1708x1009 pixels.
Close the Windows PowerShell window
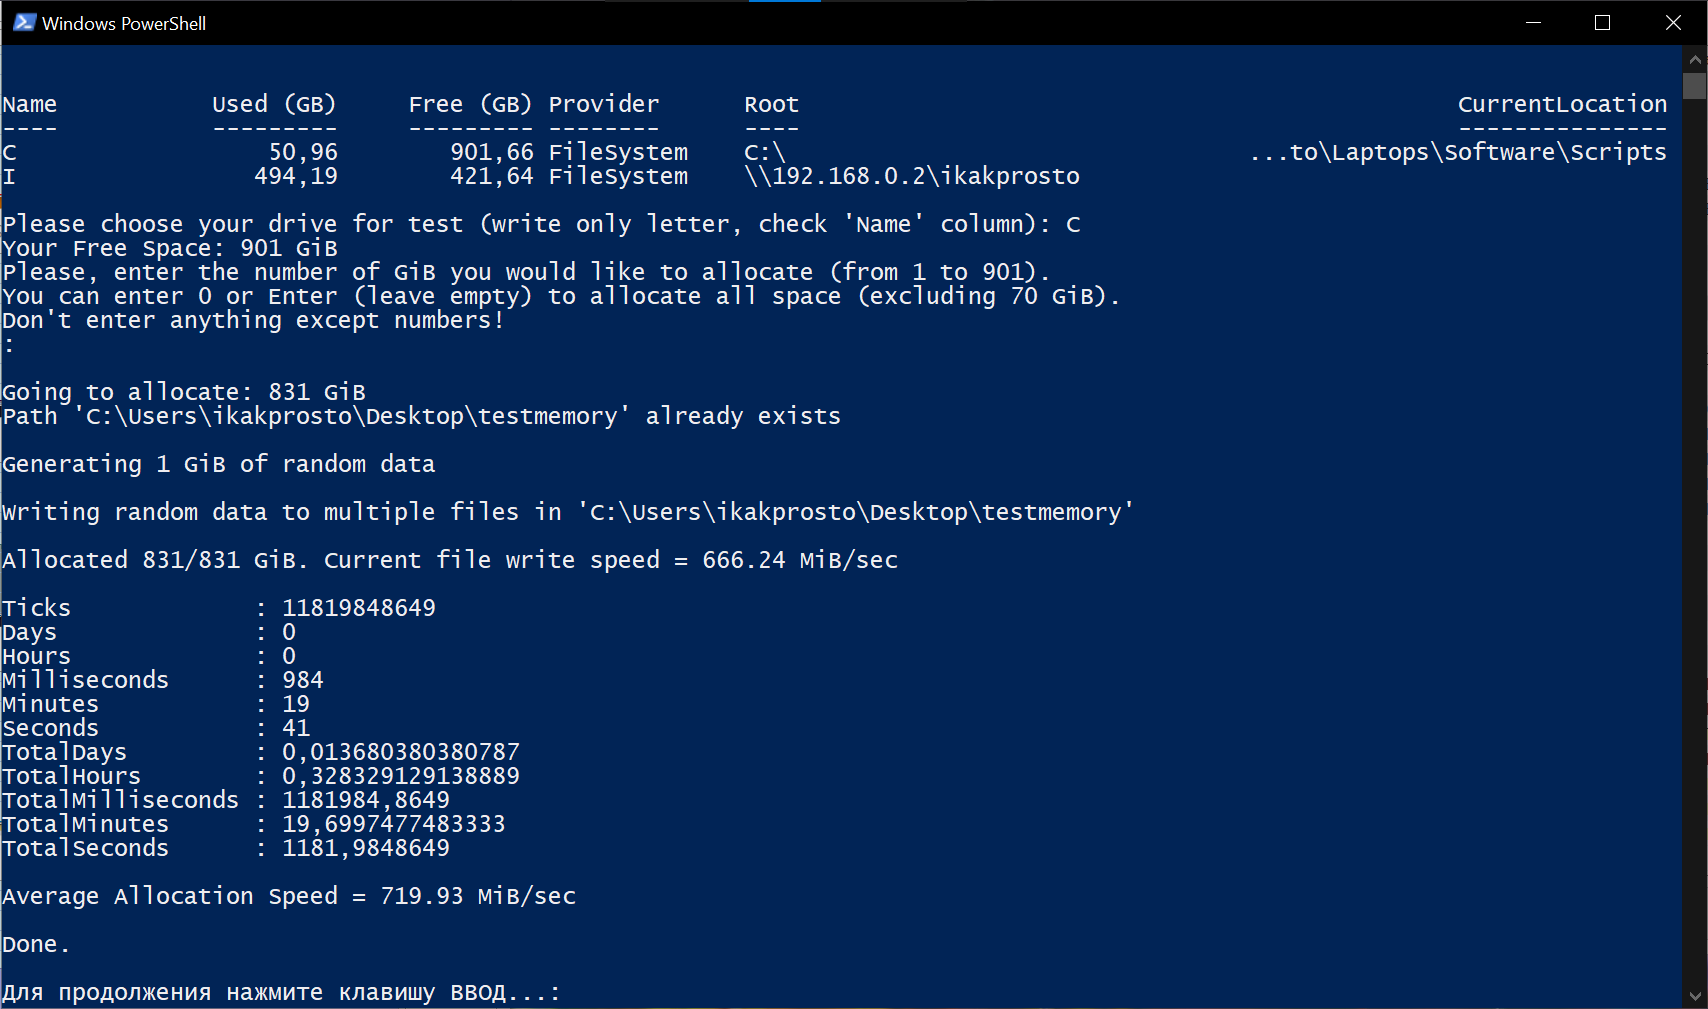click(x=1673, y=22)
